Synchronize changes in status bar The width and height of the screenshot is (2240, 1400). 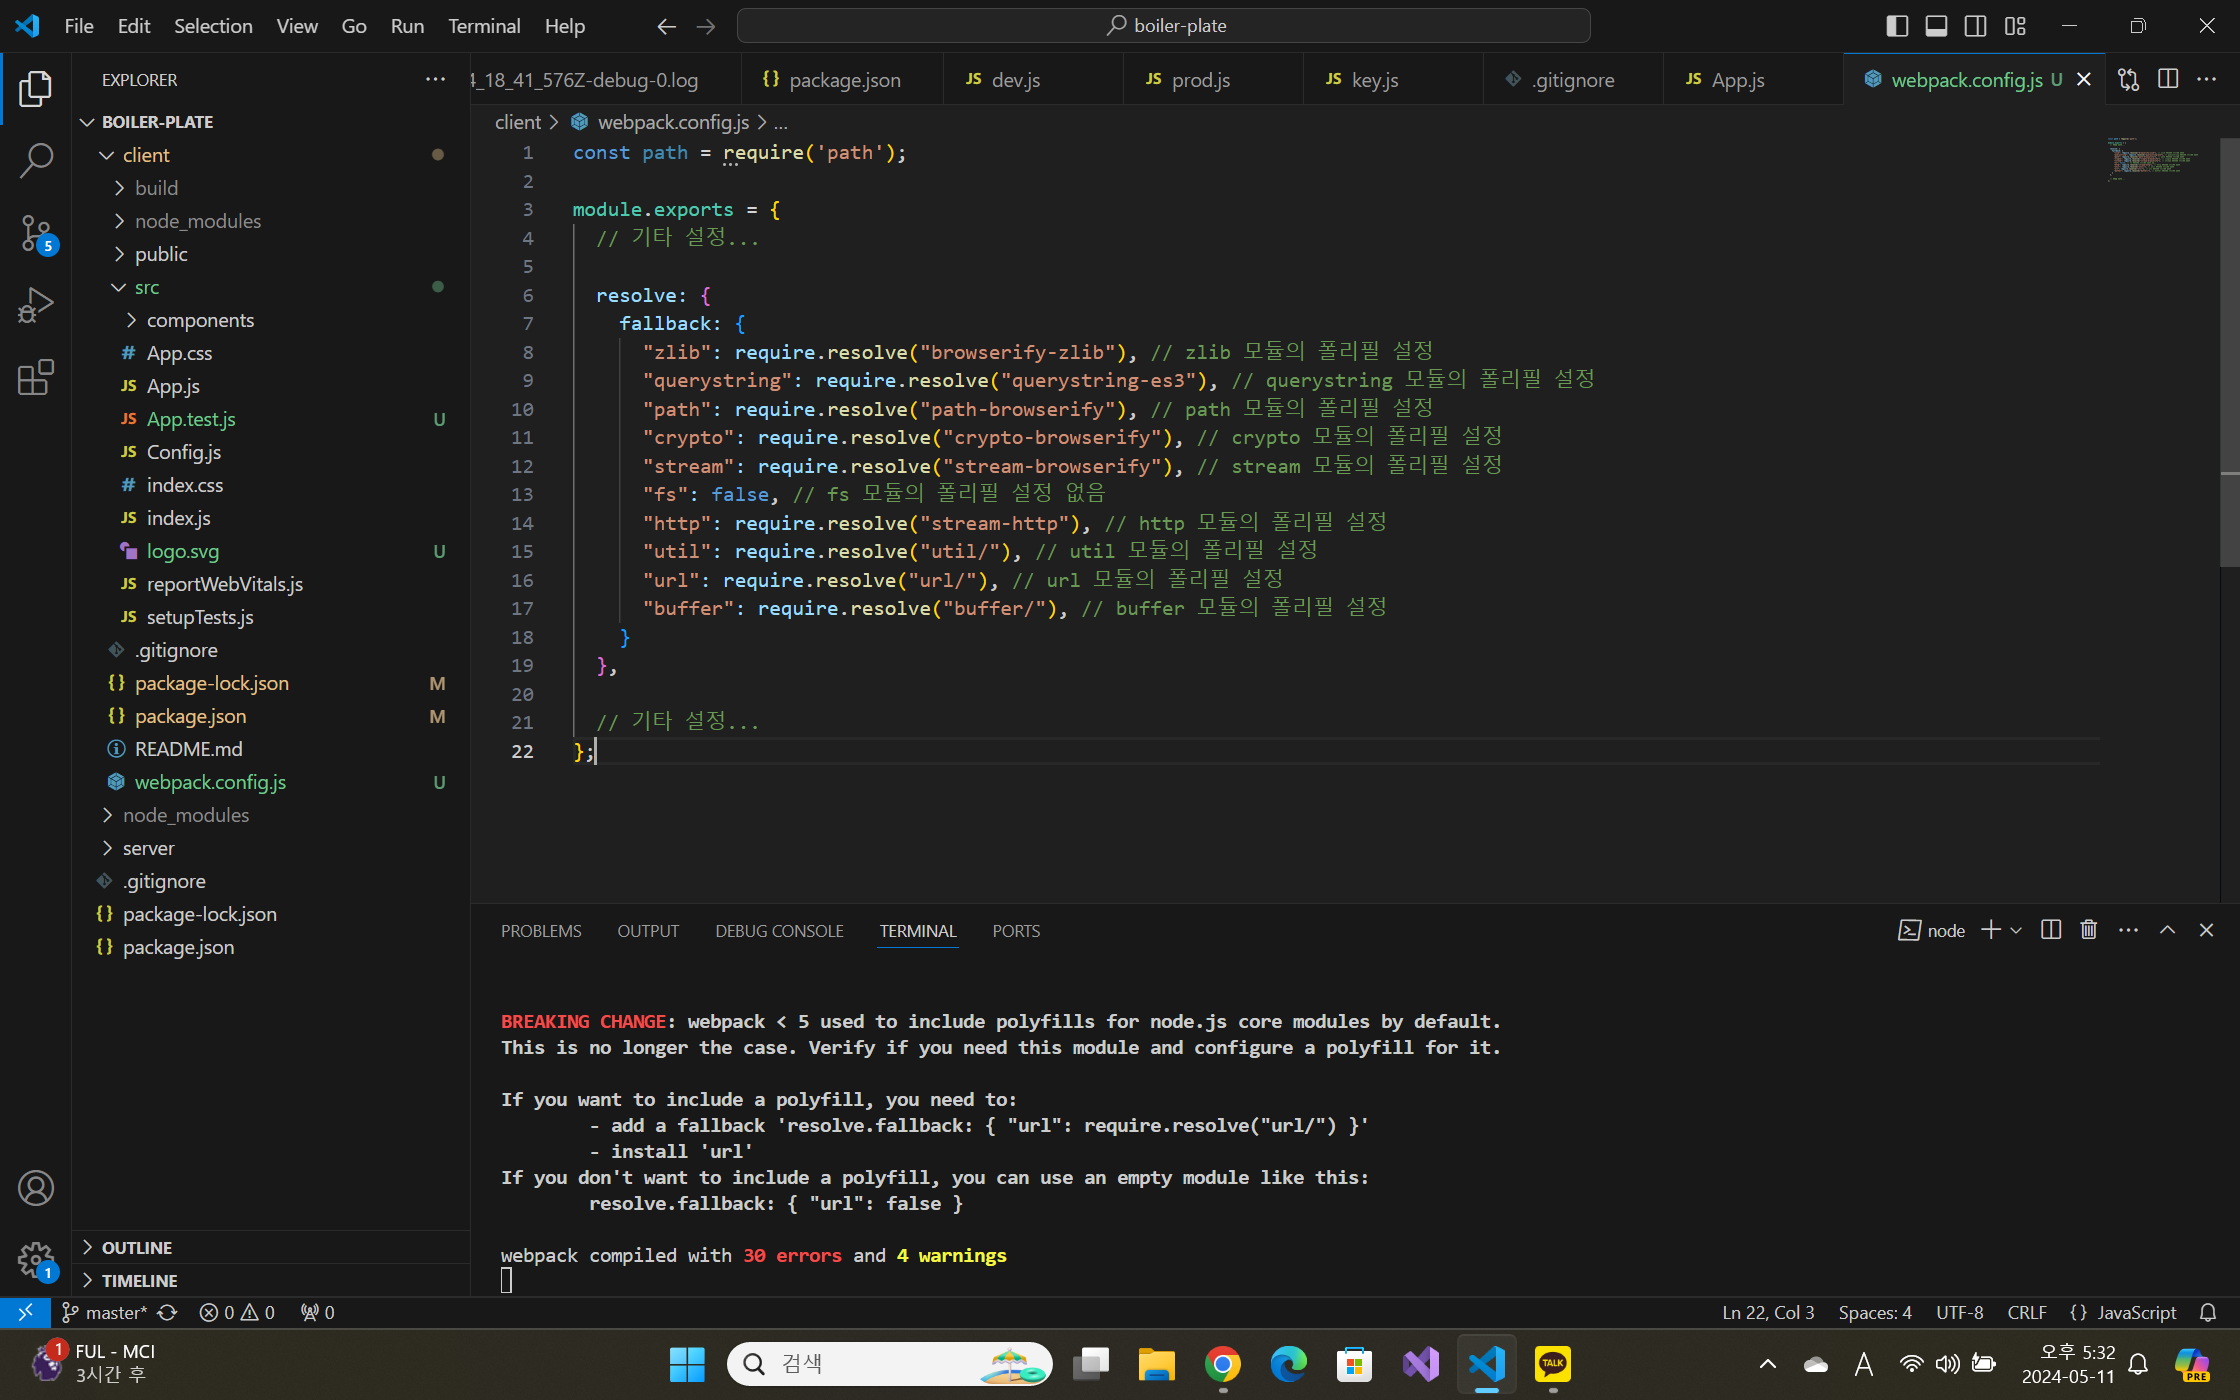pyautogui.click(x=168, y=1312)
